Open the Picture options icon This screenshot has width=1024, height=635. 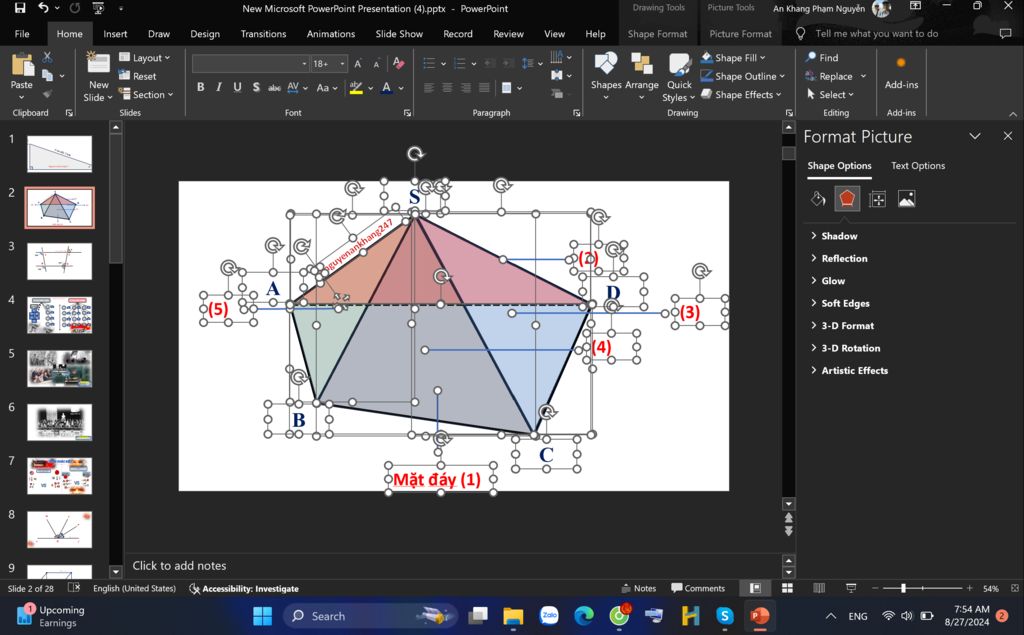point(906,199)
